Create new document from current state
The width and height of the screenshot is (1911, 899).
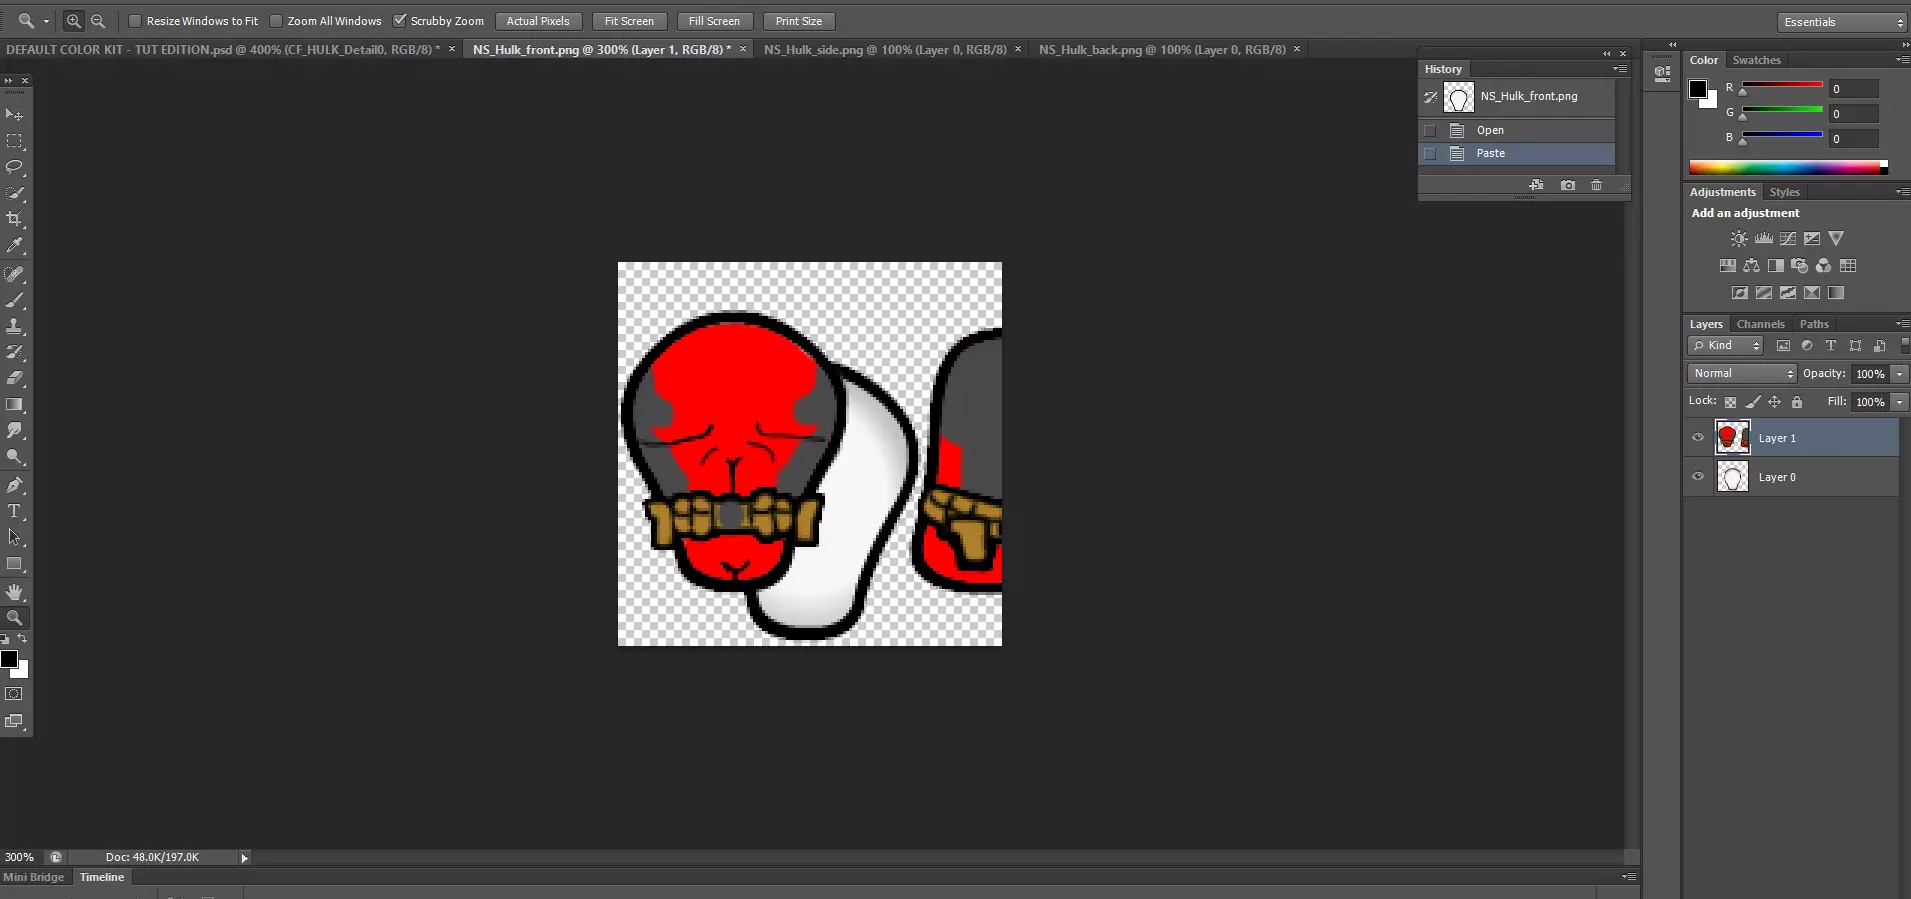pyautogui.click(x=1537, y=185)
